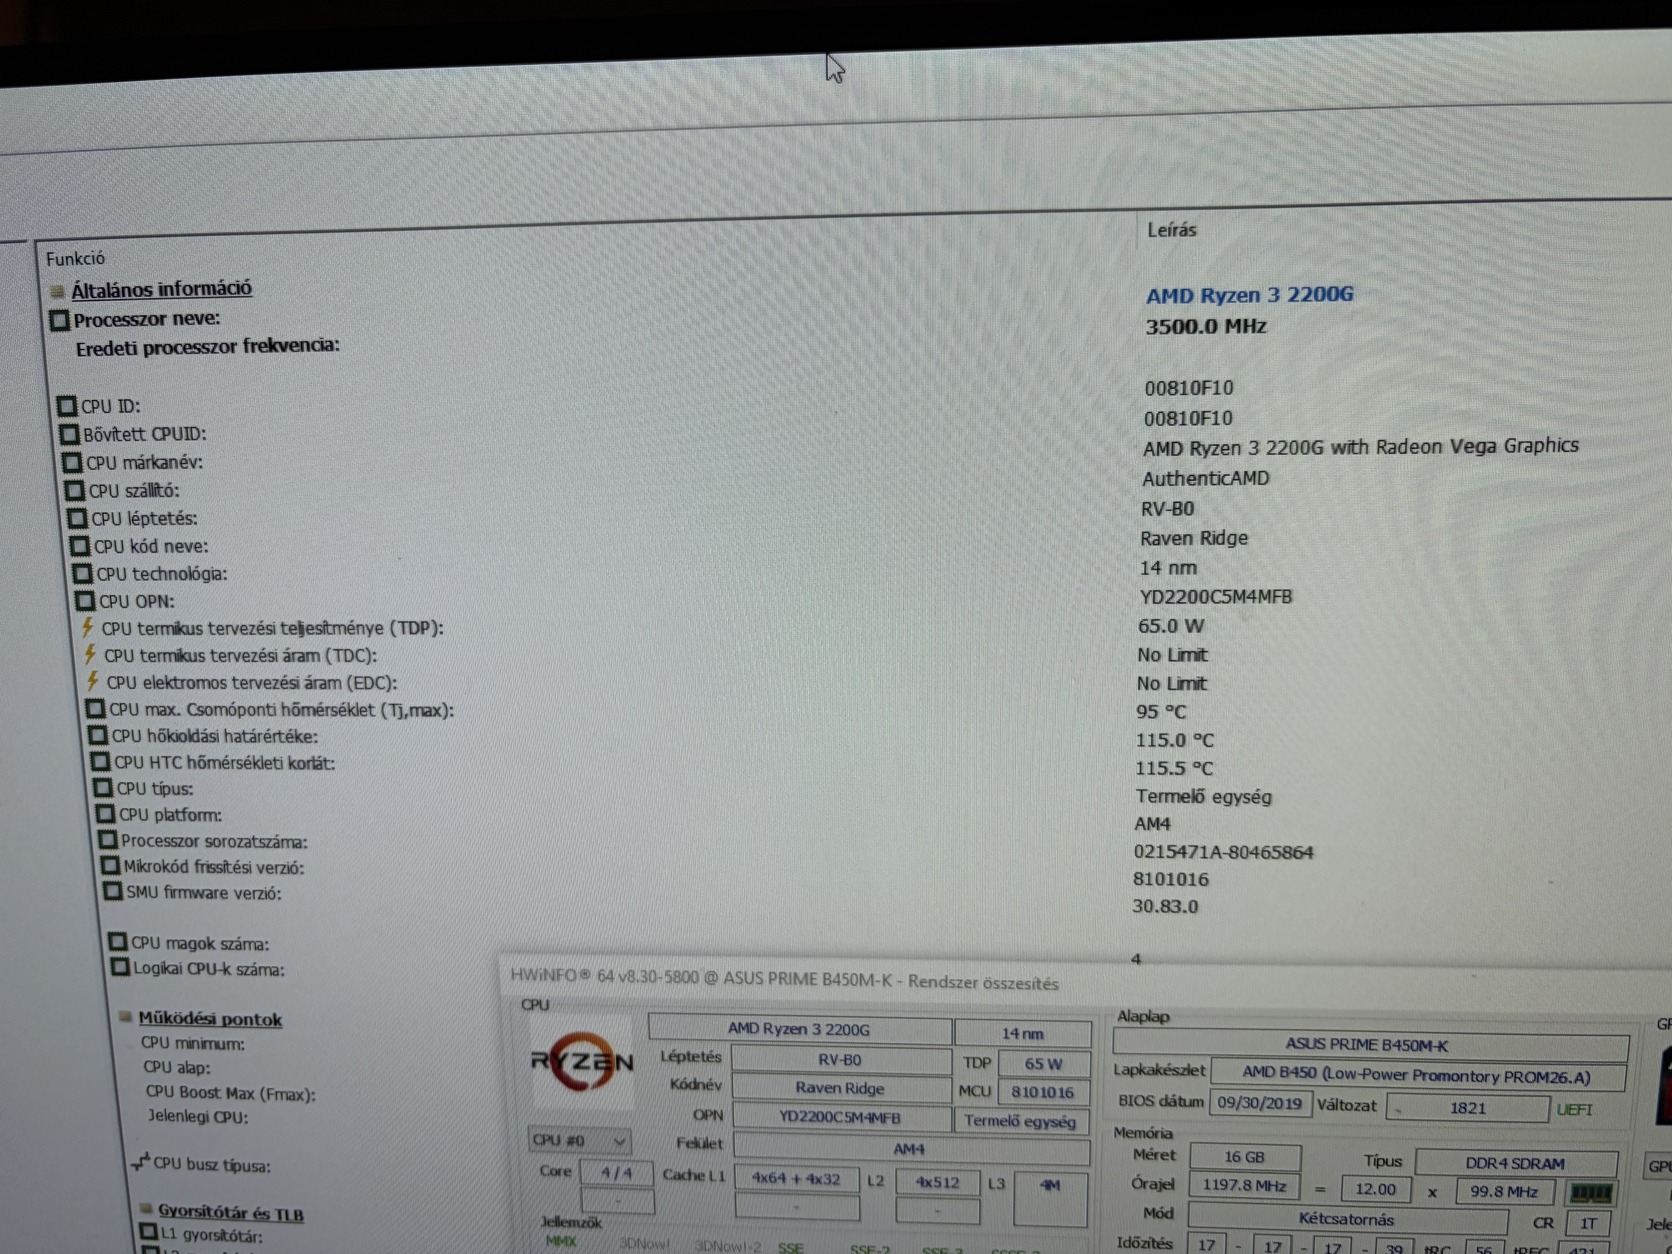The width and height of the screenshot is (1672, 1254).
Task: Select the icon beside the Tj,max row
Action: (x=95, y=709)
